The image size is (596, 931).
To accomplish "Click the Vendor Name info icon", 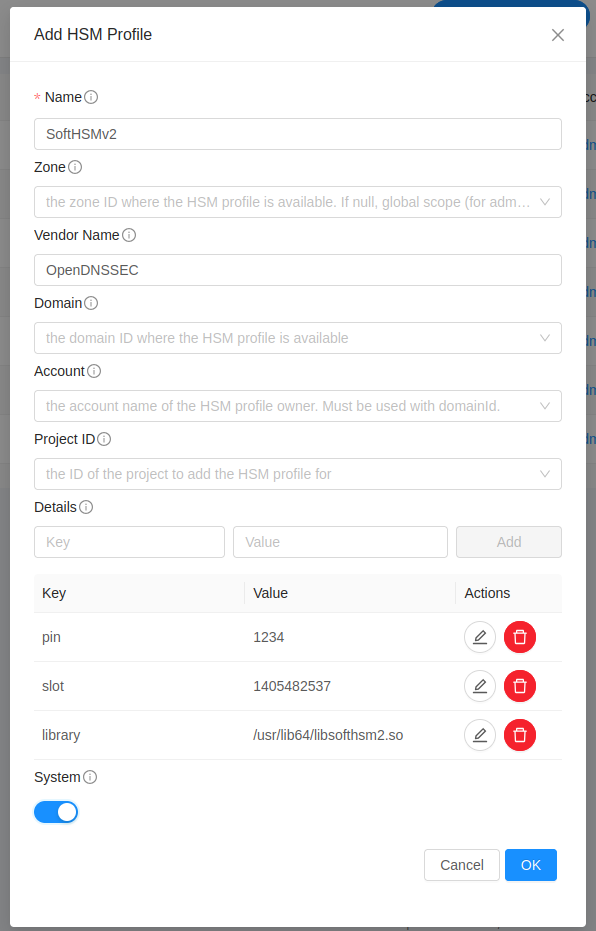I will (x=128, y=235).
